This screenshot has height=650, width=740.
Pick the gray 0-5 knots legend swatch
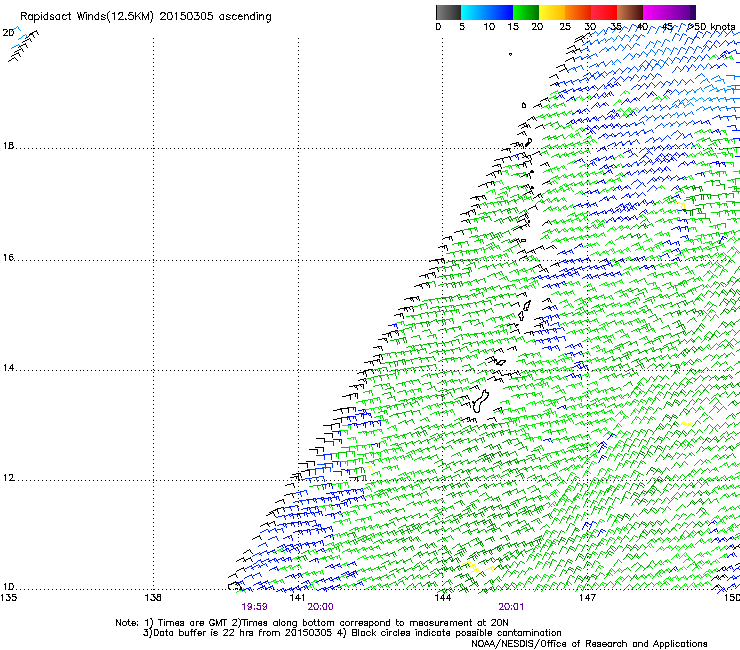448,12
